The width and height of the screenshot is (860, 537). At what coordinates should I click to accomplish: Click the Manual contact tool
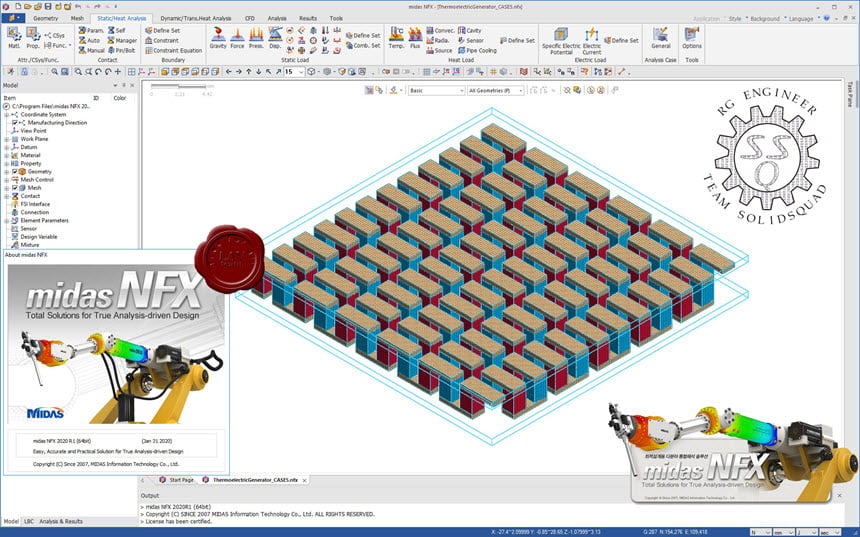(x=91, y=50)
